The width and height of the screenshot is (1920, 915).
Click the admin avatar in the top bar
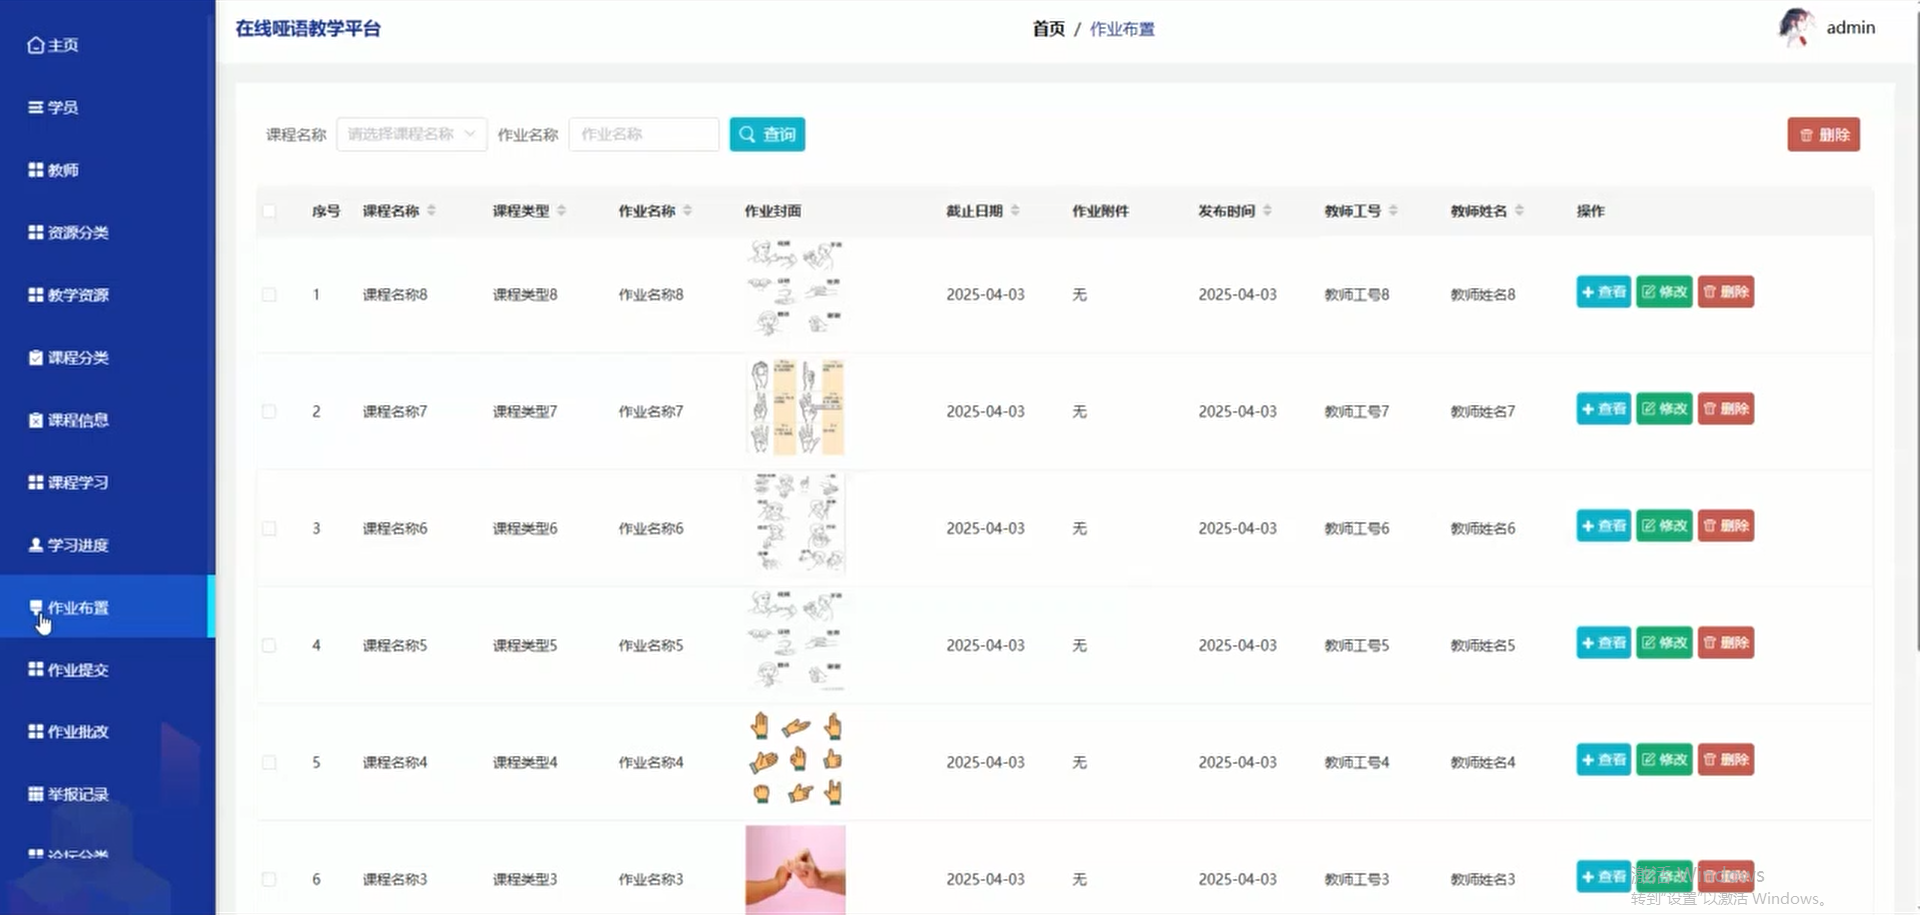pos(1796,27)
